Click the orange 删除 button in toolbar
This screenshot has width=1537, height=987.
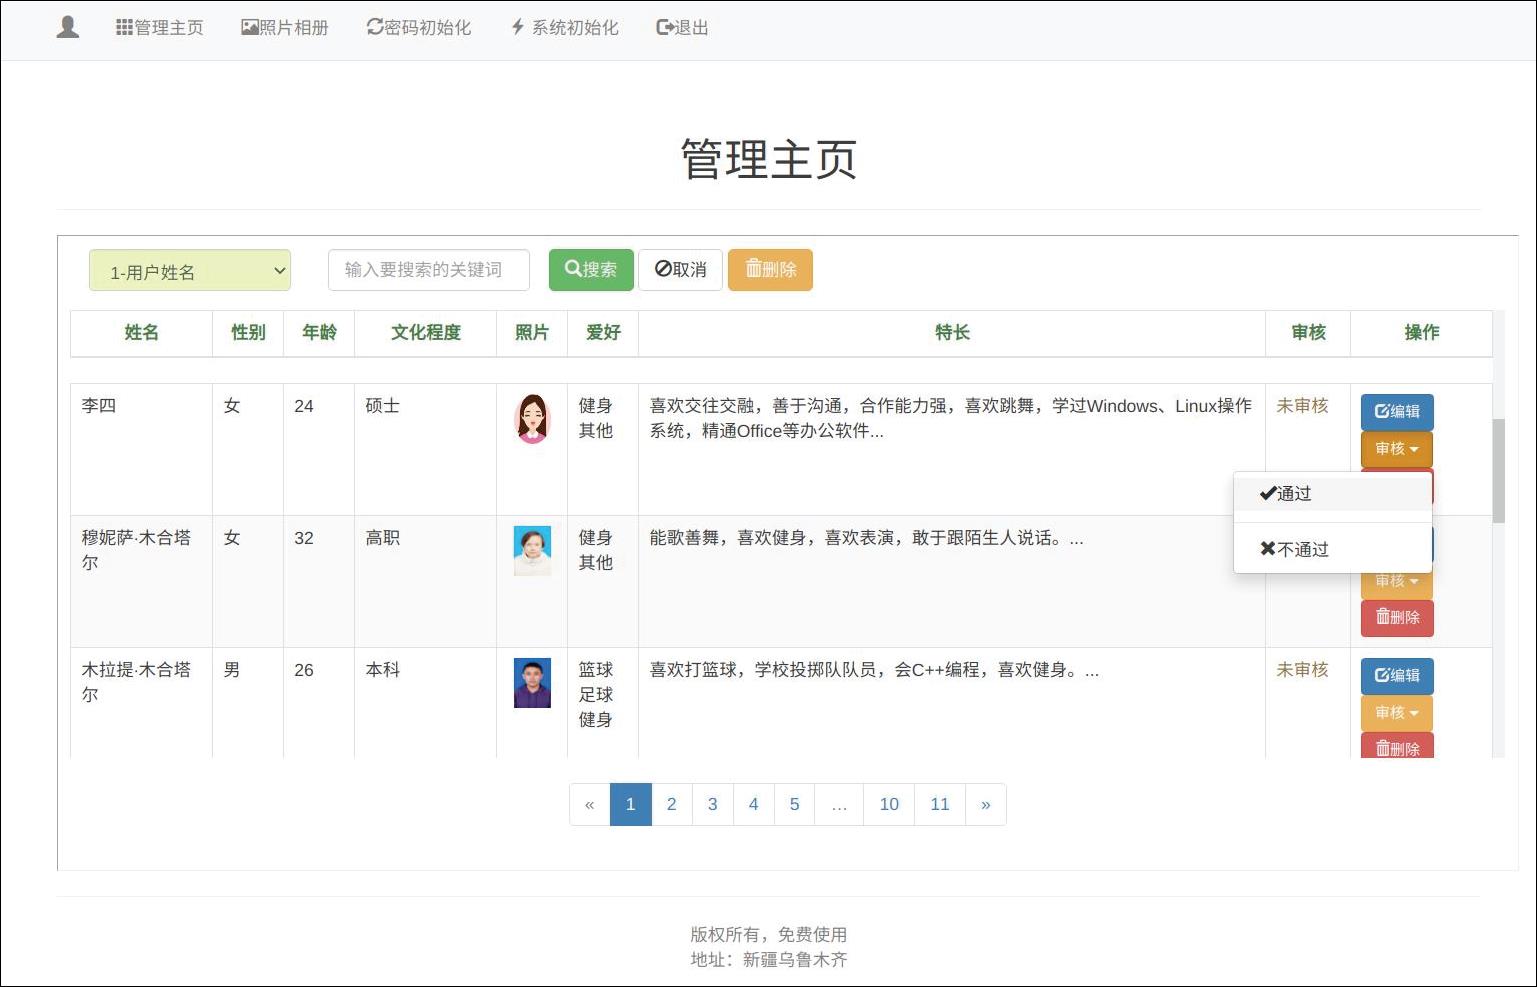pos(770,270)
